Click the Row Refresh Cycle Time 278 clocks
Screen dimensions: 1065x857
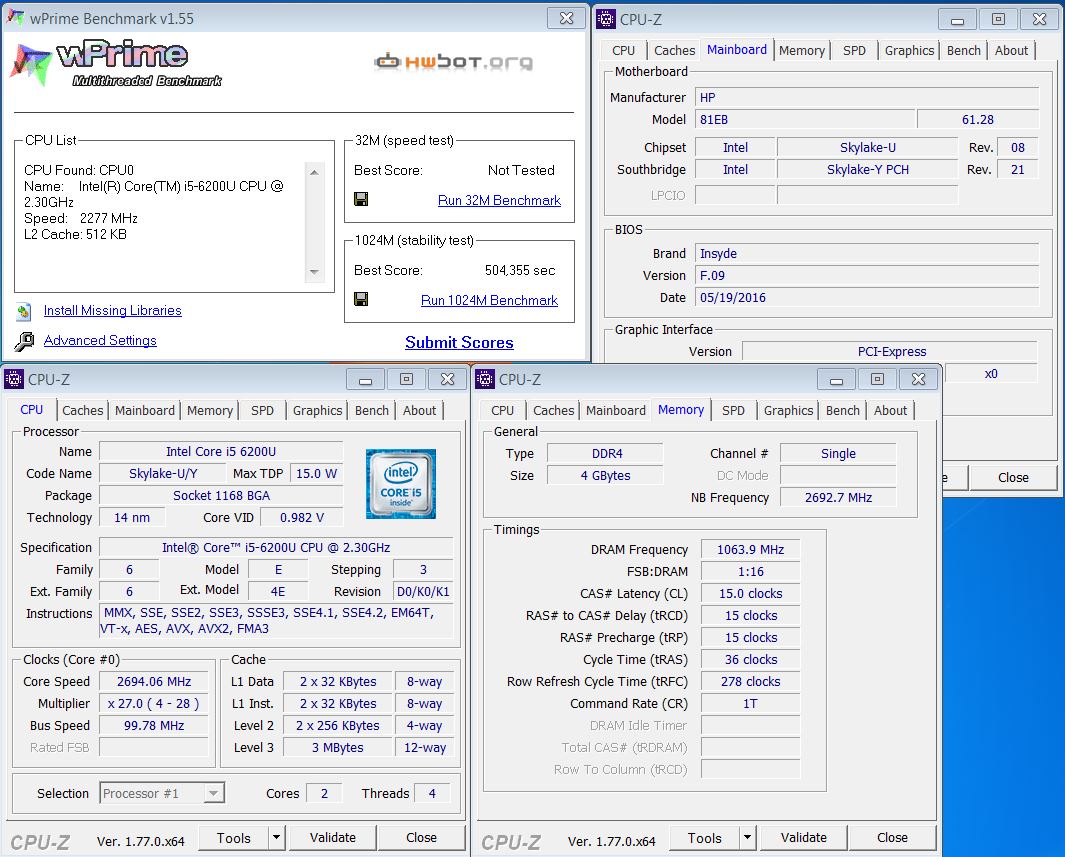[750, 681]
